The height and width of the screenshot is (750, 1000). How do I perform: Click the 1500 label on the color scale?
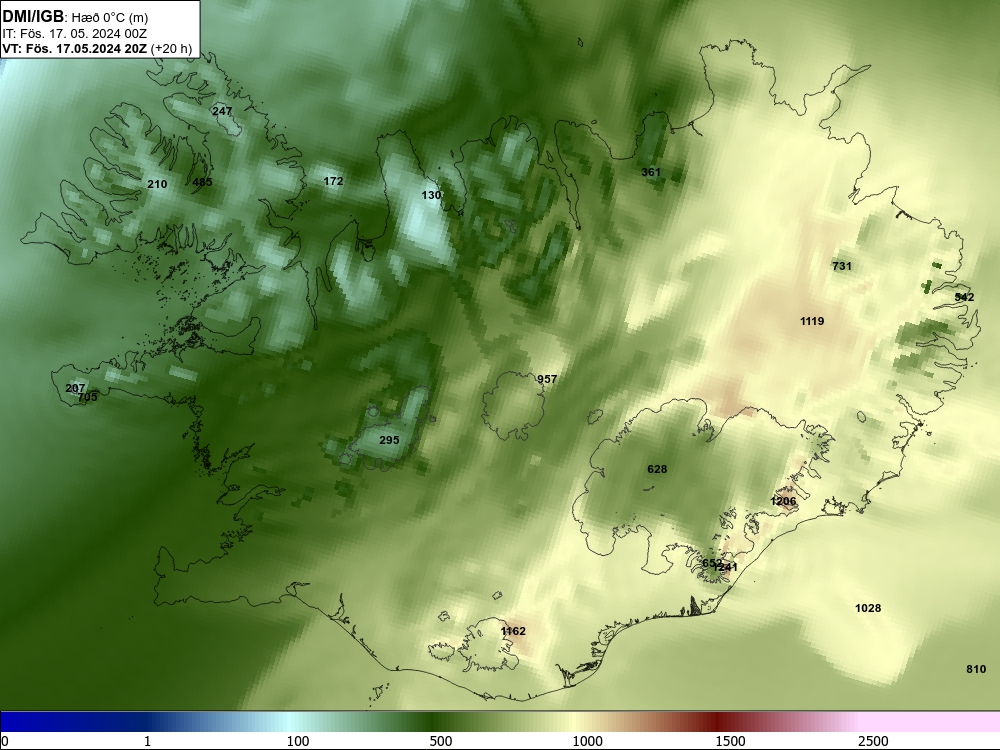(730, 741)
